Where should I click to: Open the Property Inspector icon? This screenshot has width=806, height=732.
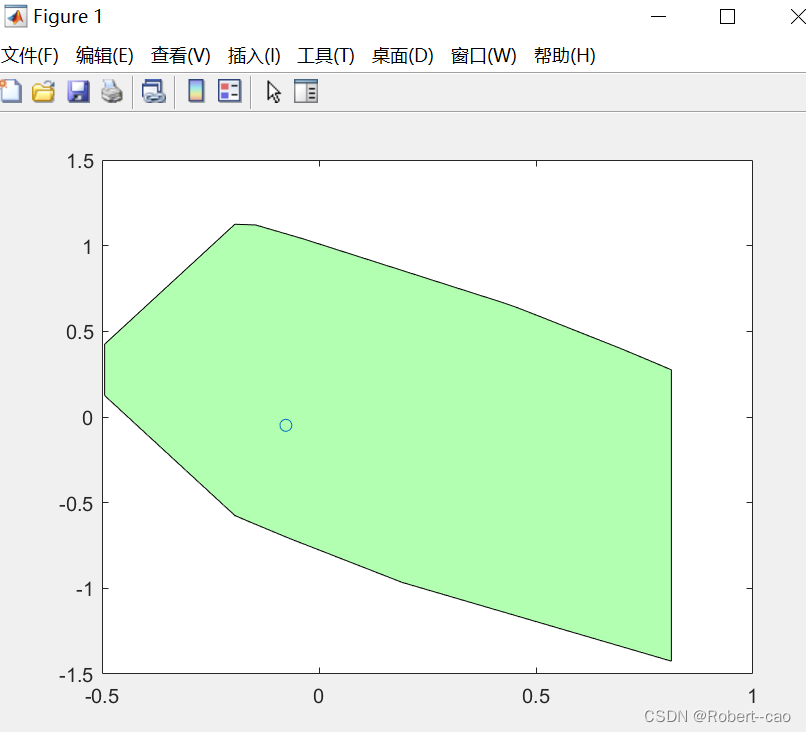(x=306, y=92)
